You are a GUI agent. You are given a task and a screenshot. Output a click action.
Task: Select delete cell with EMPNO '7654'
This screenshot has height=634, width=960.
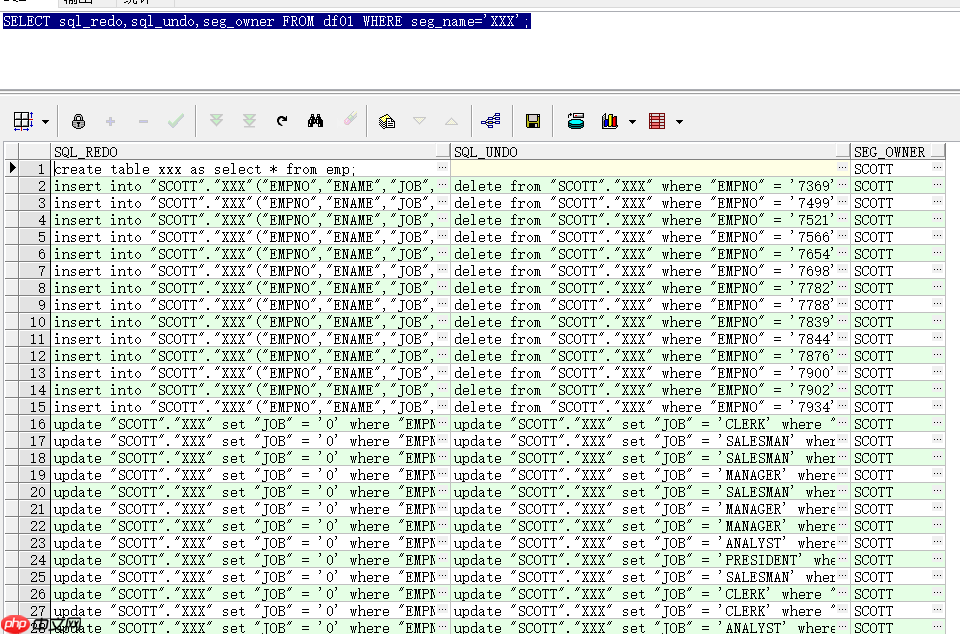pyautogui.click(x=644, y=254)
